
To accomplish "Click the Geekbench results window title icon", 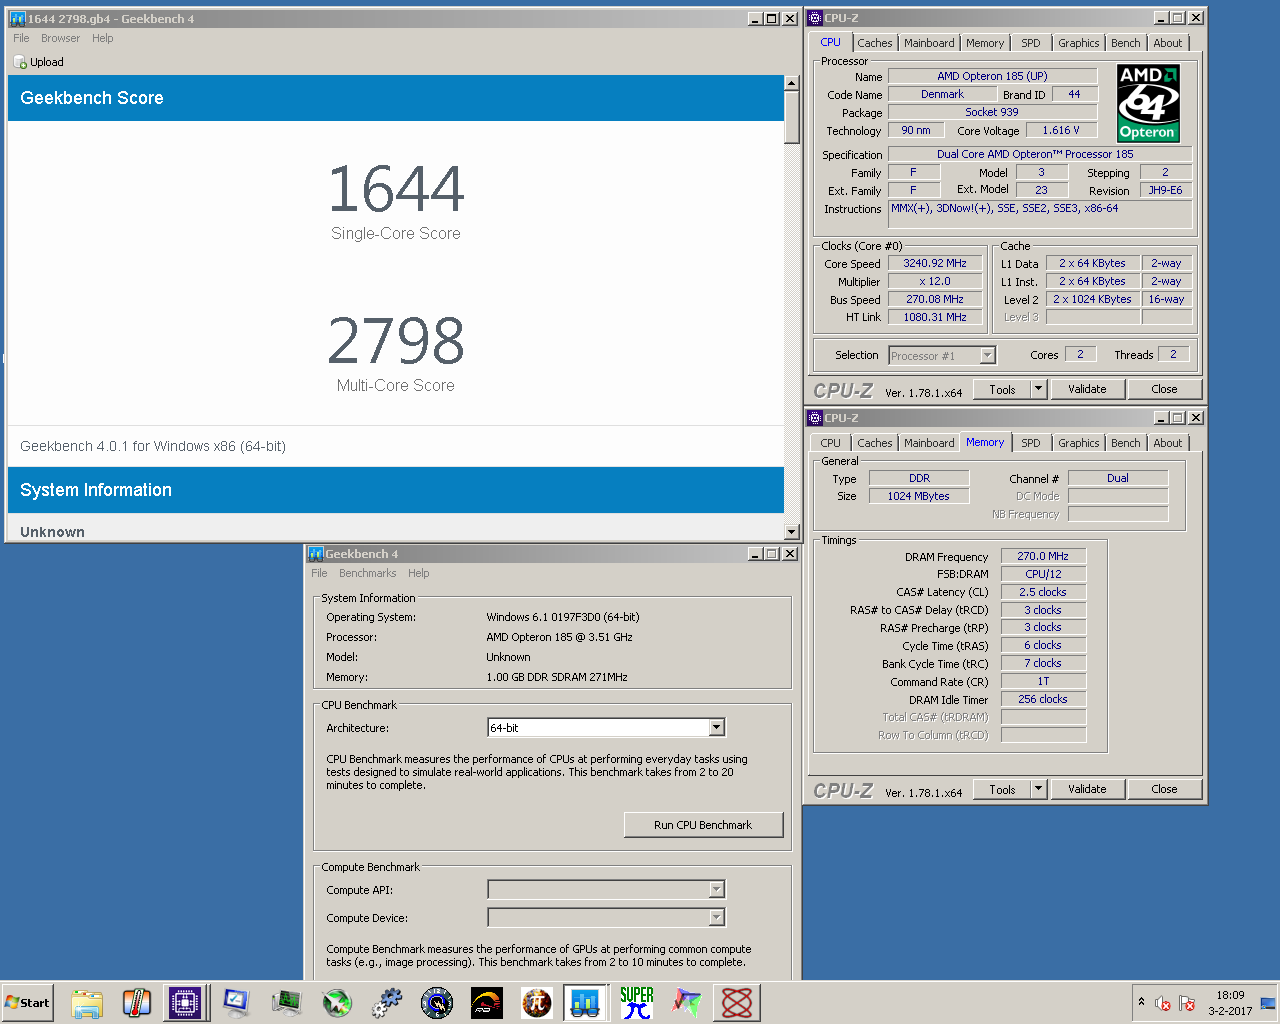I will point(17,19).
